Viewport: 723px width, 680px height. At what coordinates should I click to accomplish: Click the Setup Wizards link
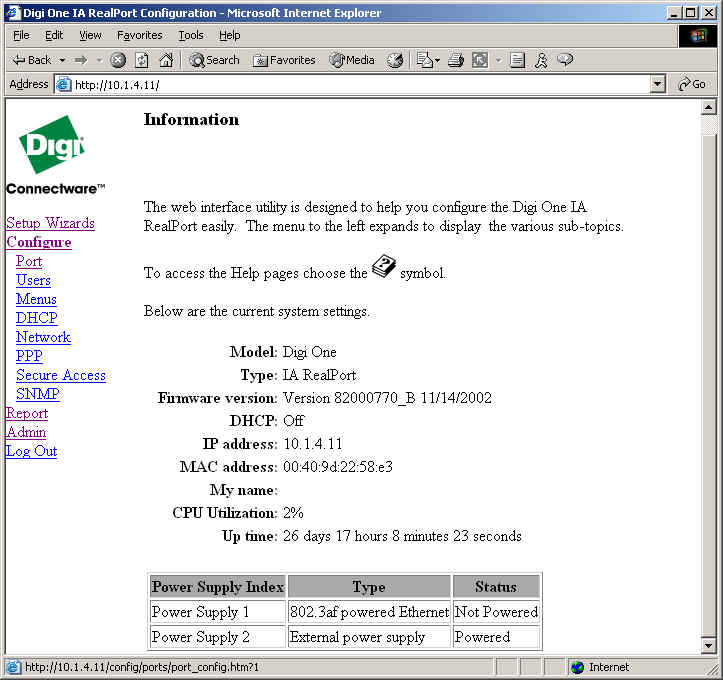click(50, 223)
